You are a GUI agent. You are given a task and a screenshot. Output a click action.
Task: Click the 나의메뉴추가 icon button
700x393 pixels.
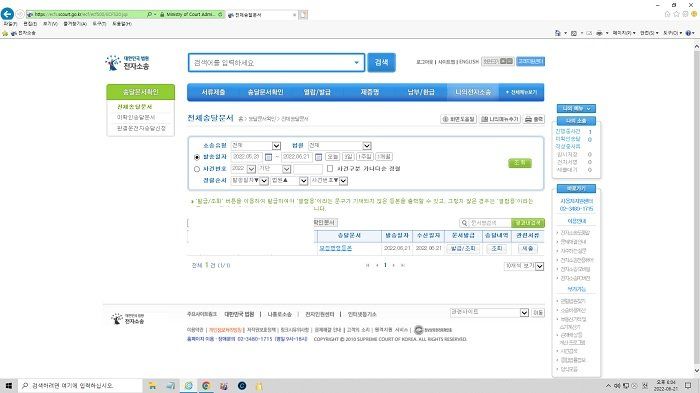(500, 119)
